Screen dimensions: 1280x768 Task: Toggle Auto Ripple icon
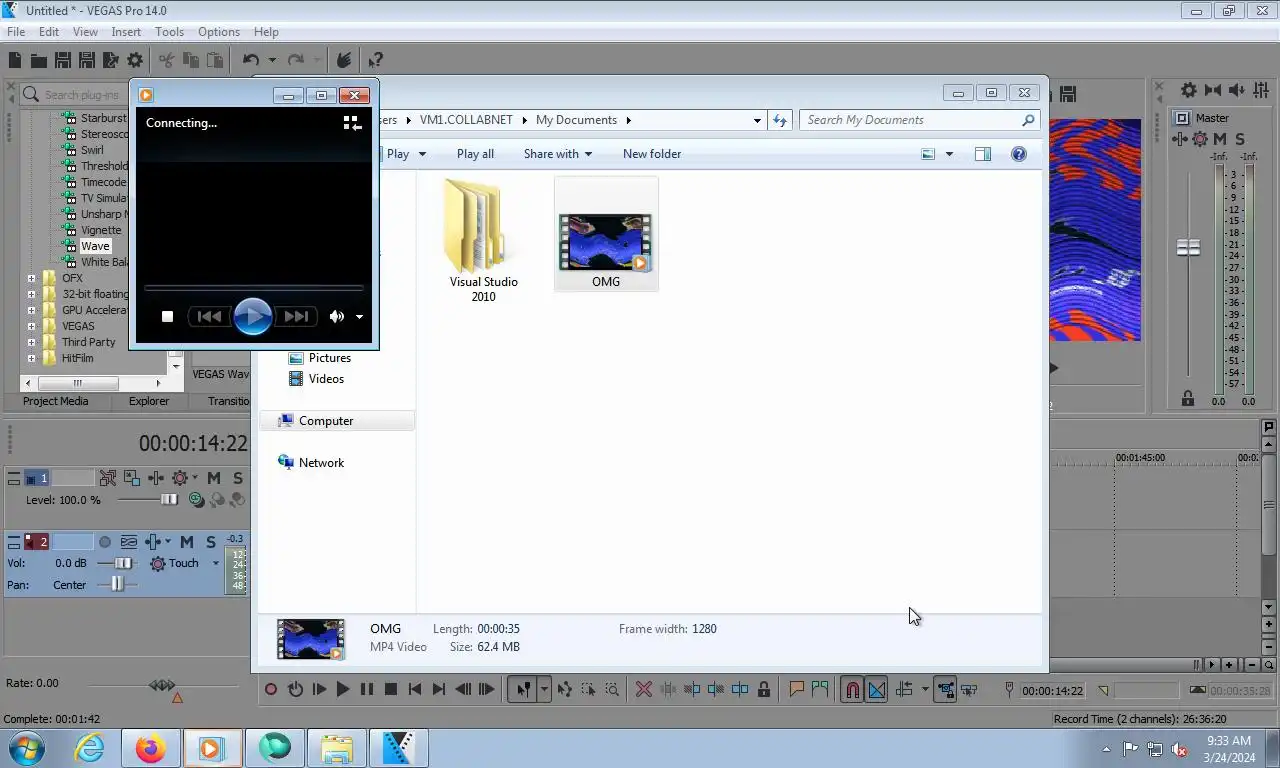[905, 689]
